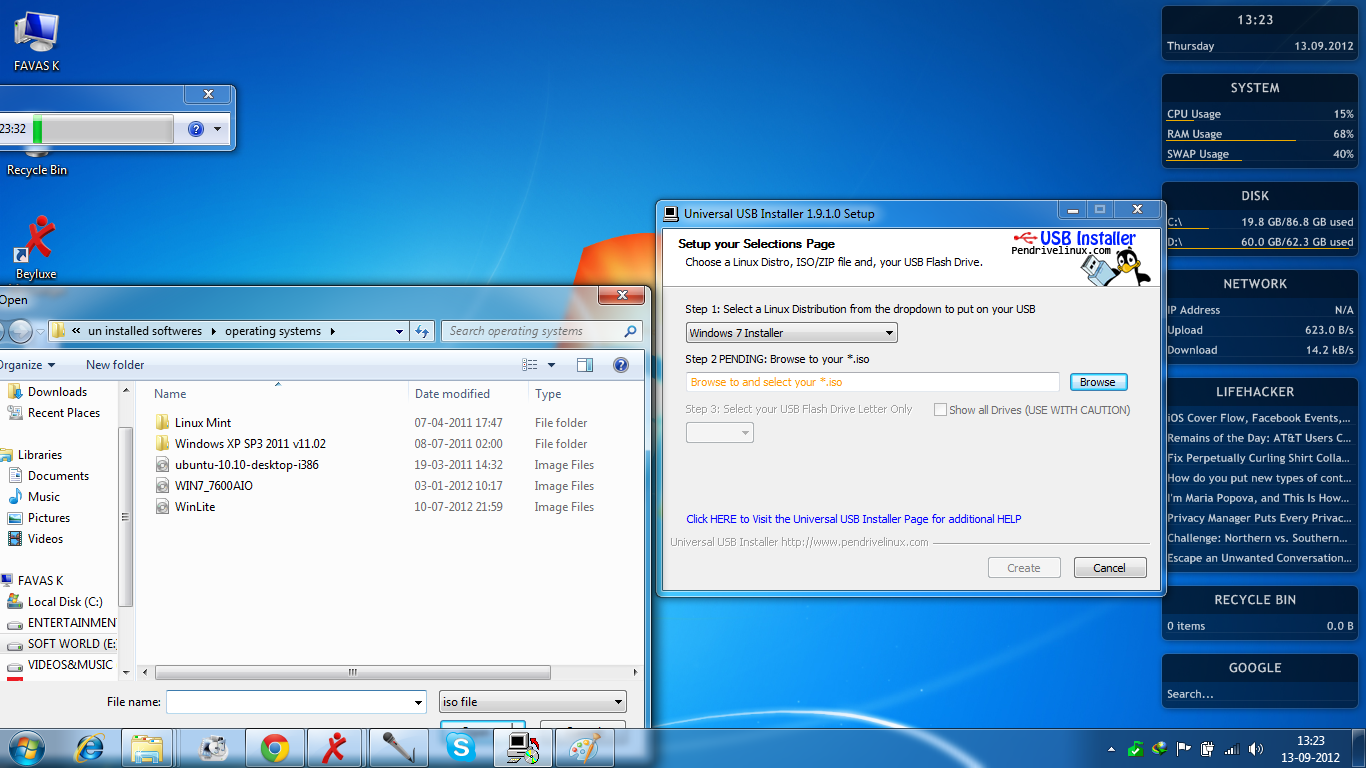Open Windows Explorer from the taskbar
The height and width of the screenshot is (768, 1366).
click(x=147, y=747)
